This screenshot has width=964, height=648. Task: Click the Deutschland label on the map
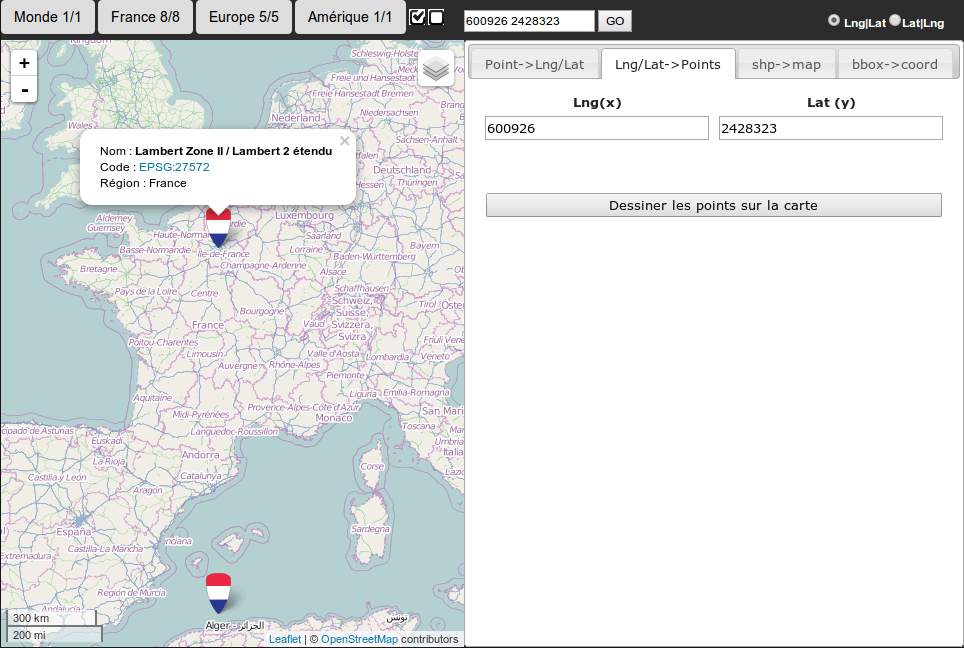402,170
